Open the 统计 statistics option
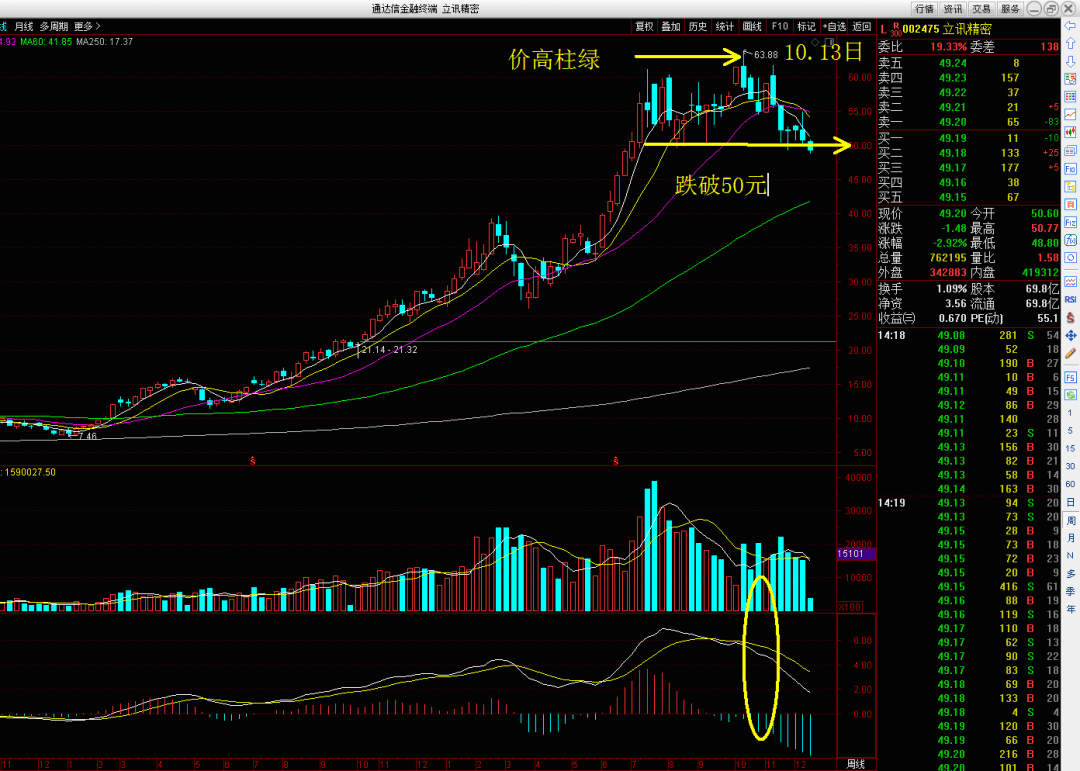Viewport: 1080px width, 771px height. pyautogui.click(x=725, y=26)
